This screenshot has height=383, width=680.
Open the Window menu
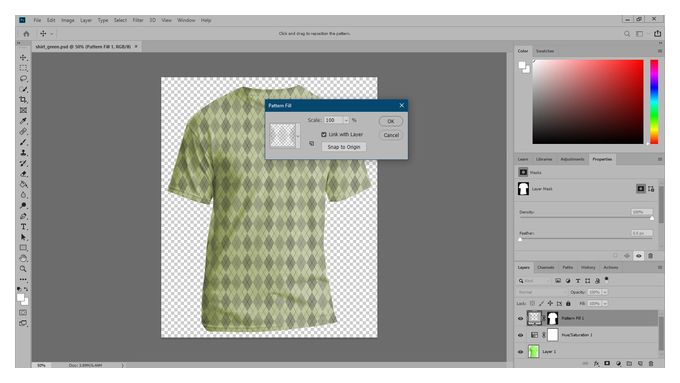click(186, 20)
